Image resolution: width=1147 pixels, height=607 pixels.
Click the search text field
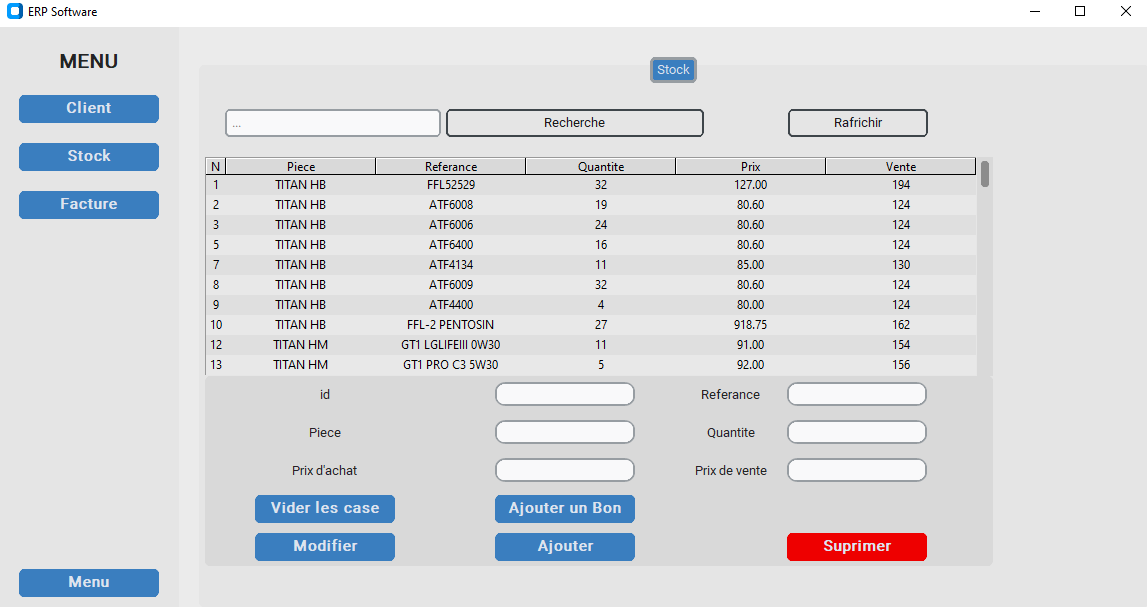(x=332, y=122)
